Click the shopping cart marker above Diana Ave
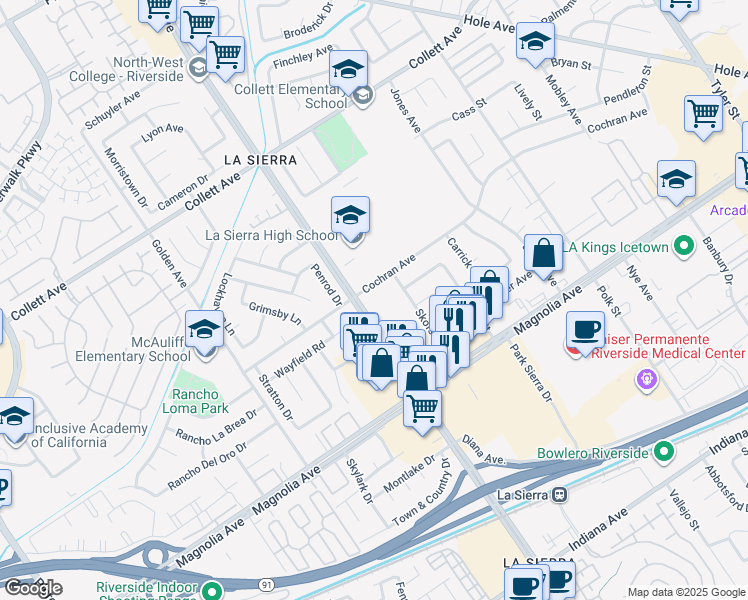The height and width of the screenshot is (600, 748). coord(422,409)
